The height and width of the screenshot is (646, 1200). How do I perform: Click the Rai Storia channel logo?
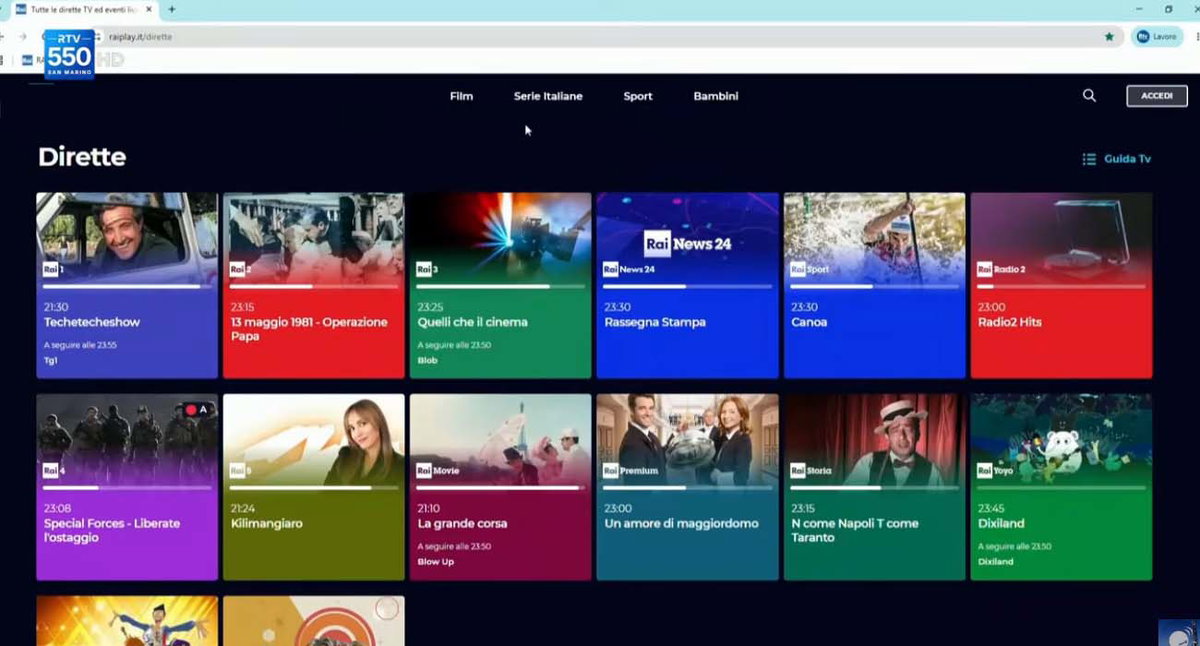click(811, 471)
